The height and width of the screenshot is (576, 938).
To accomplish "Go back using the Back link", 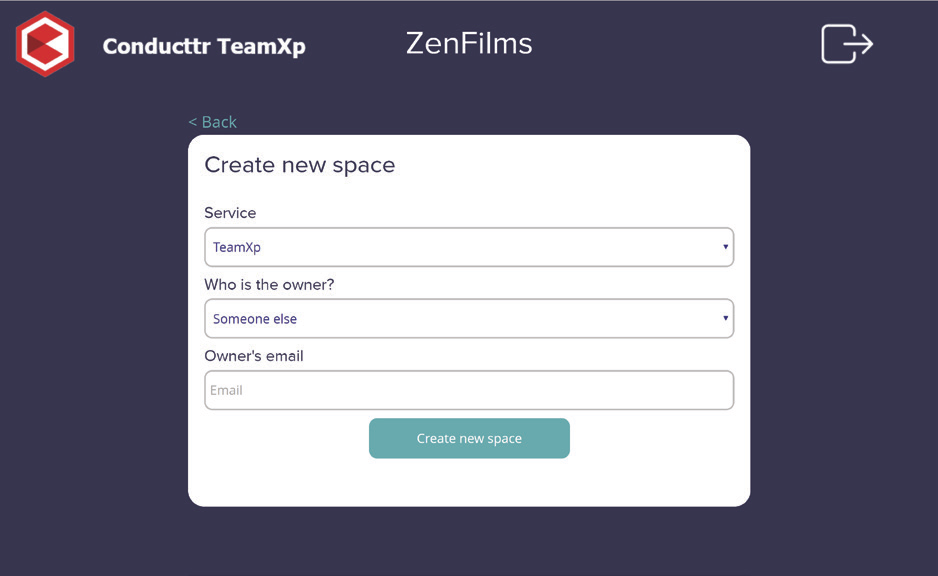I will point(212,122).
